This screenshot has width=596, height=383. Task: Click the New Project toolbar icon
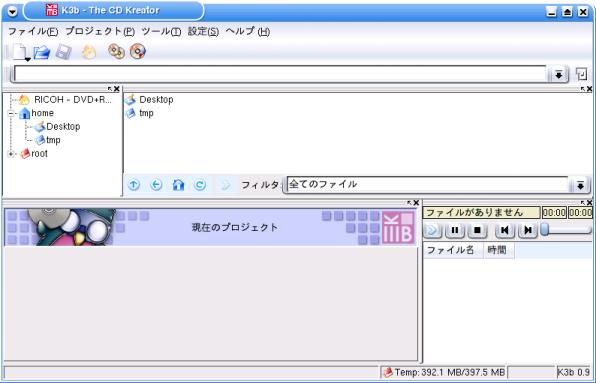20,52
